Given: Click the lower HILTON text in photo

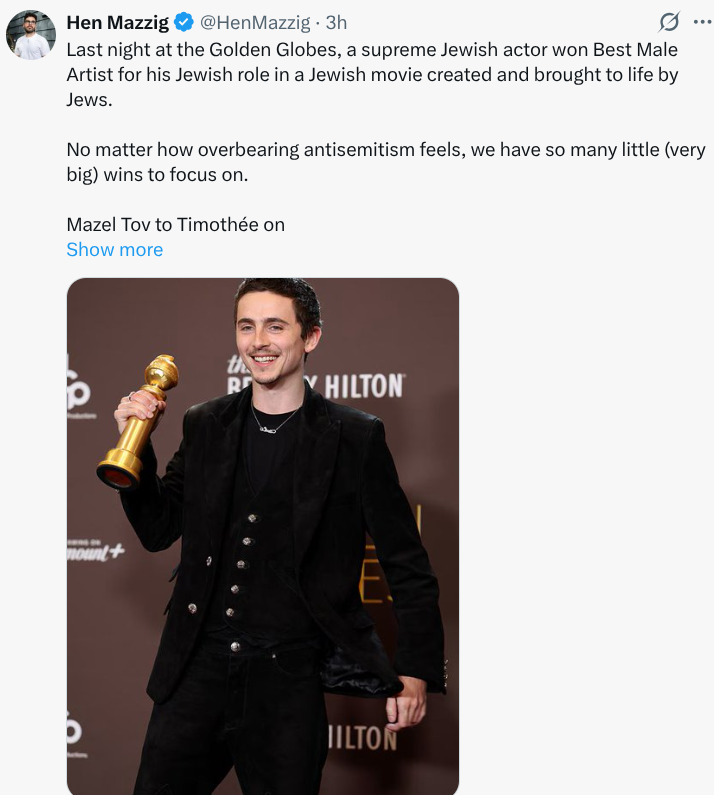Looking at the screenshot, I should 362,738.
